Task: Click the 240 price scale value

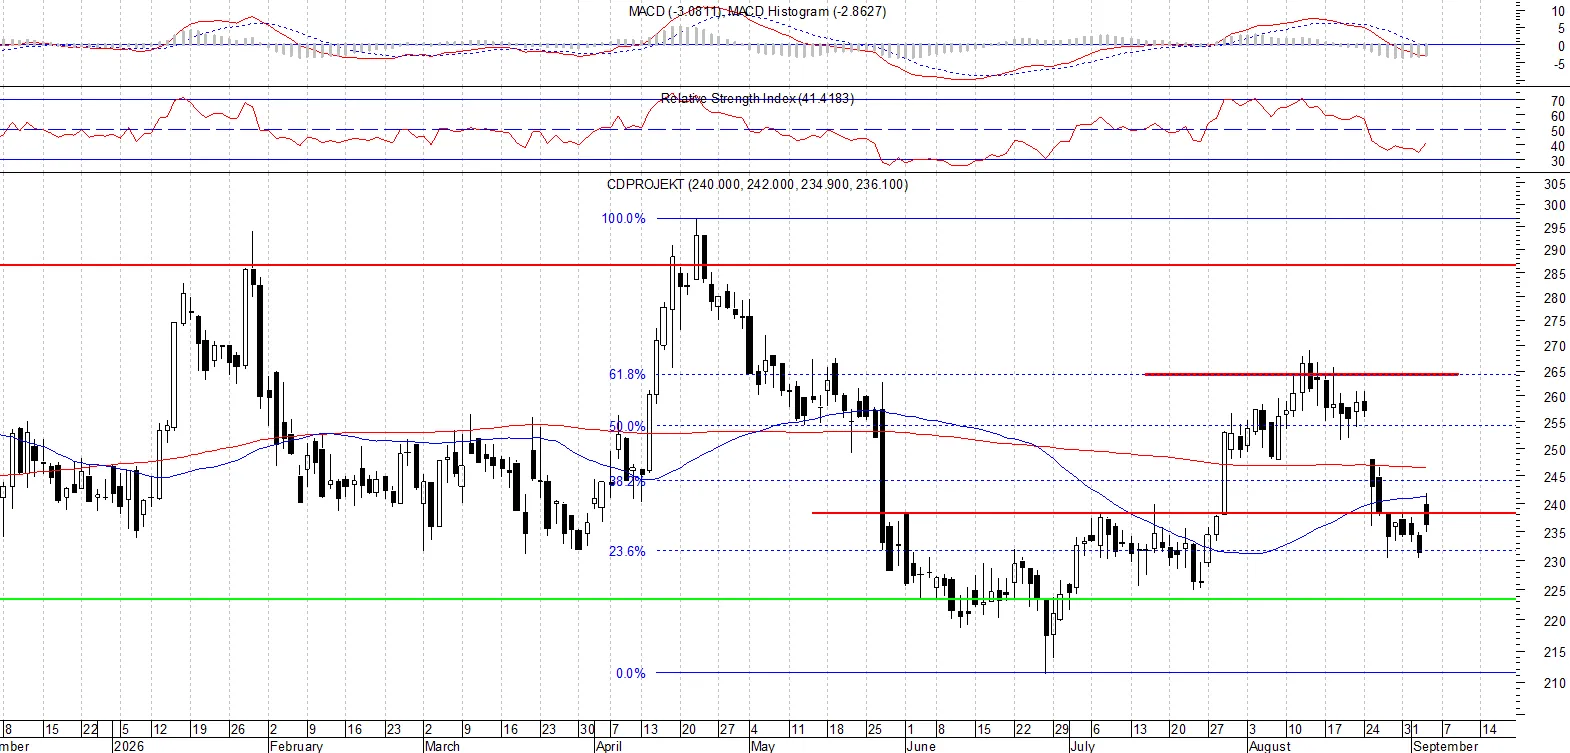Action: (1555, 506)
